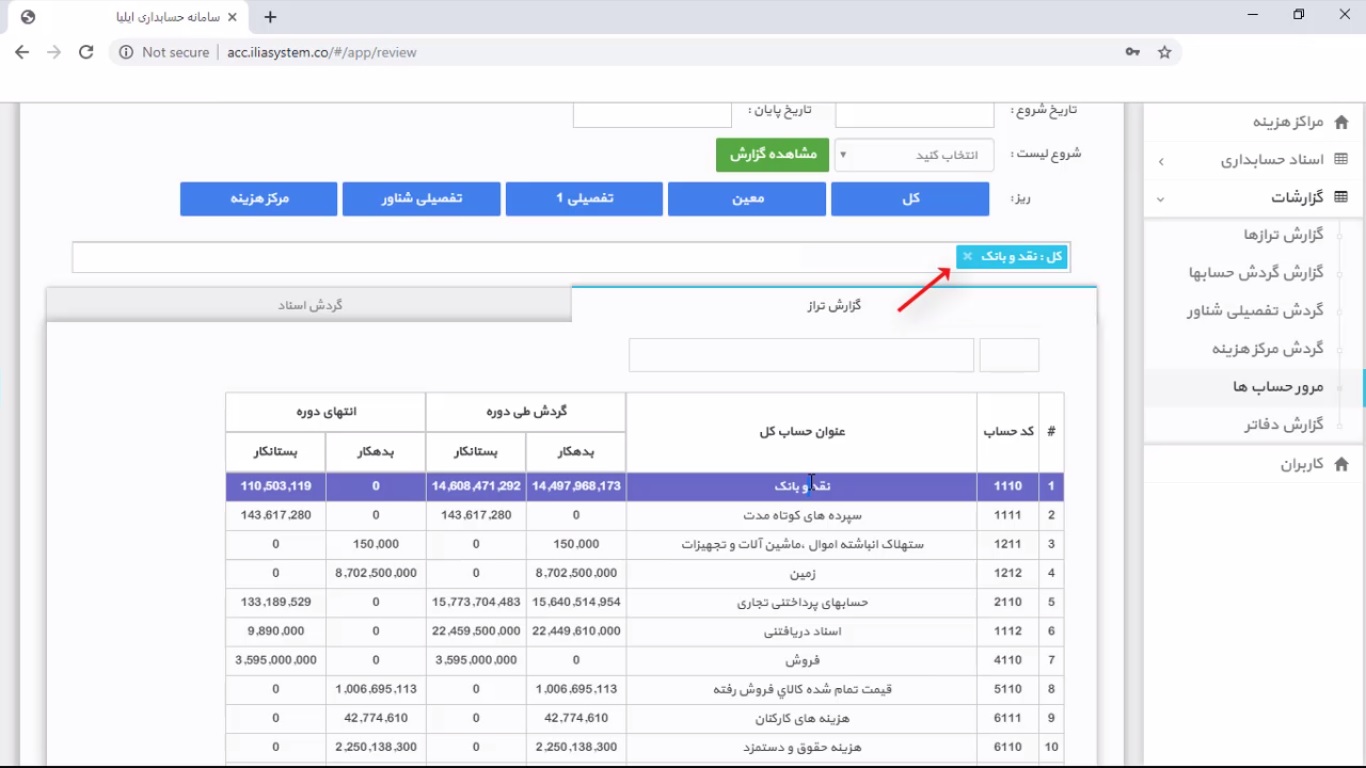Screen dimensions: 1366x768
Task: Click the مشاهده گزارش green button
Action: [772, 155]
